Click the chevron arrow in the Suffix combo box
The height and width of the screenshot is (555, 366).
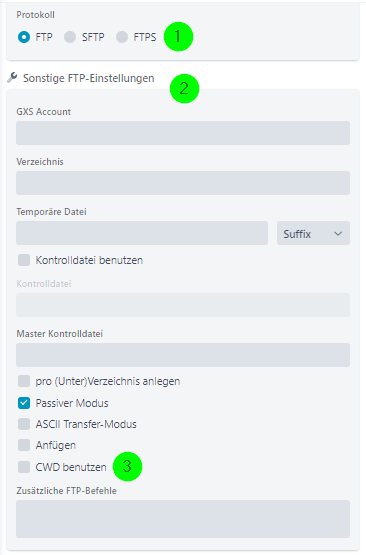pos(338,234)
